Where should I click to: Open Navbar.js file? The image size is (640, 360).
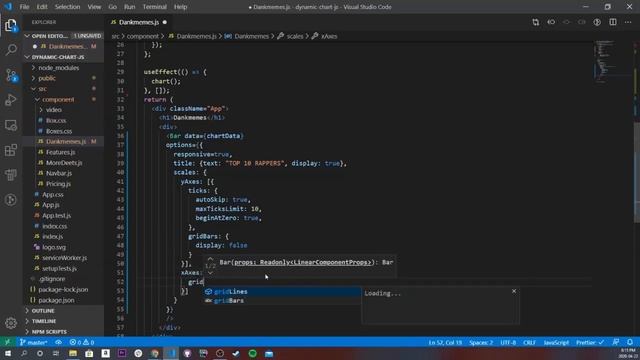coord(59,173)
